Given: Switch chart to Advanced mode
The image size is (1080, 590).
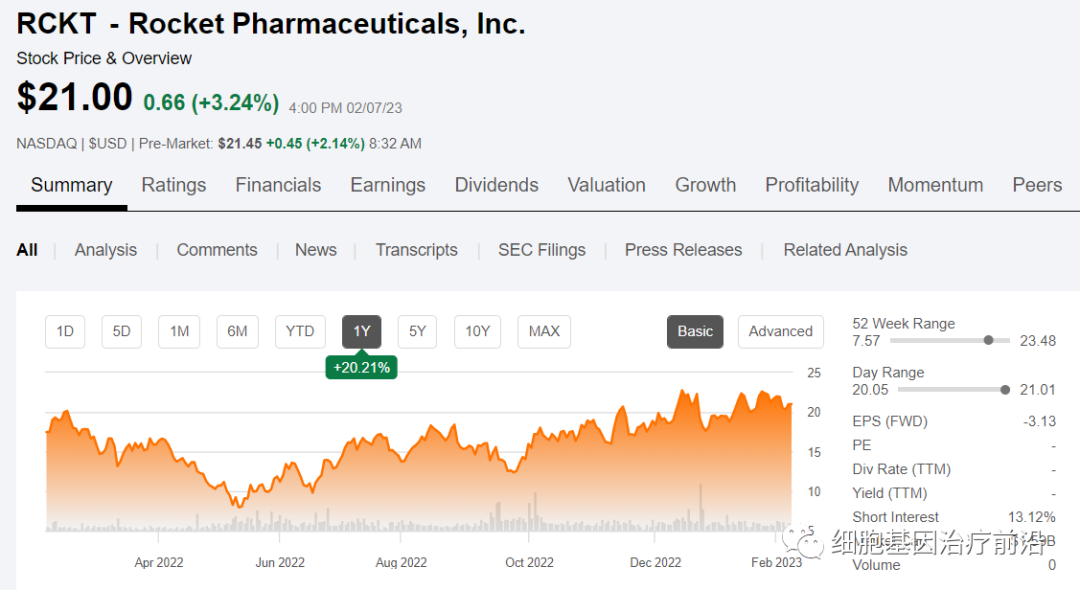Looking at the screenshot, I should (780, 331).
